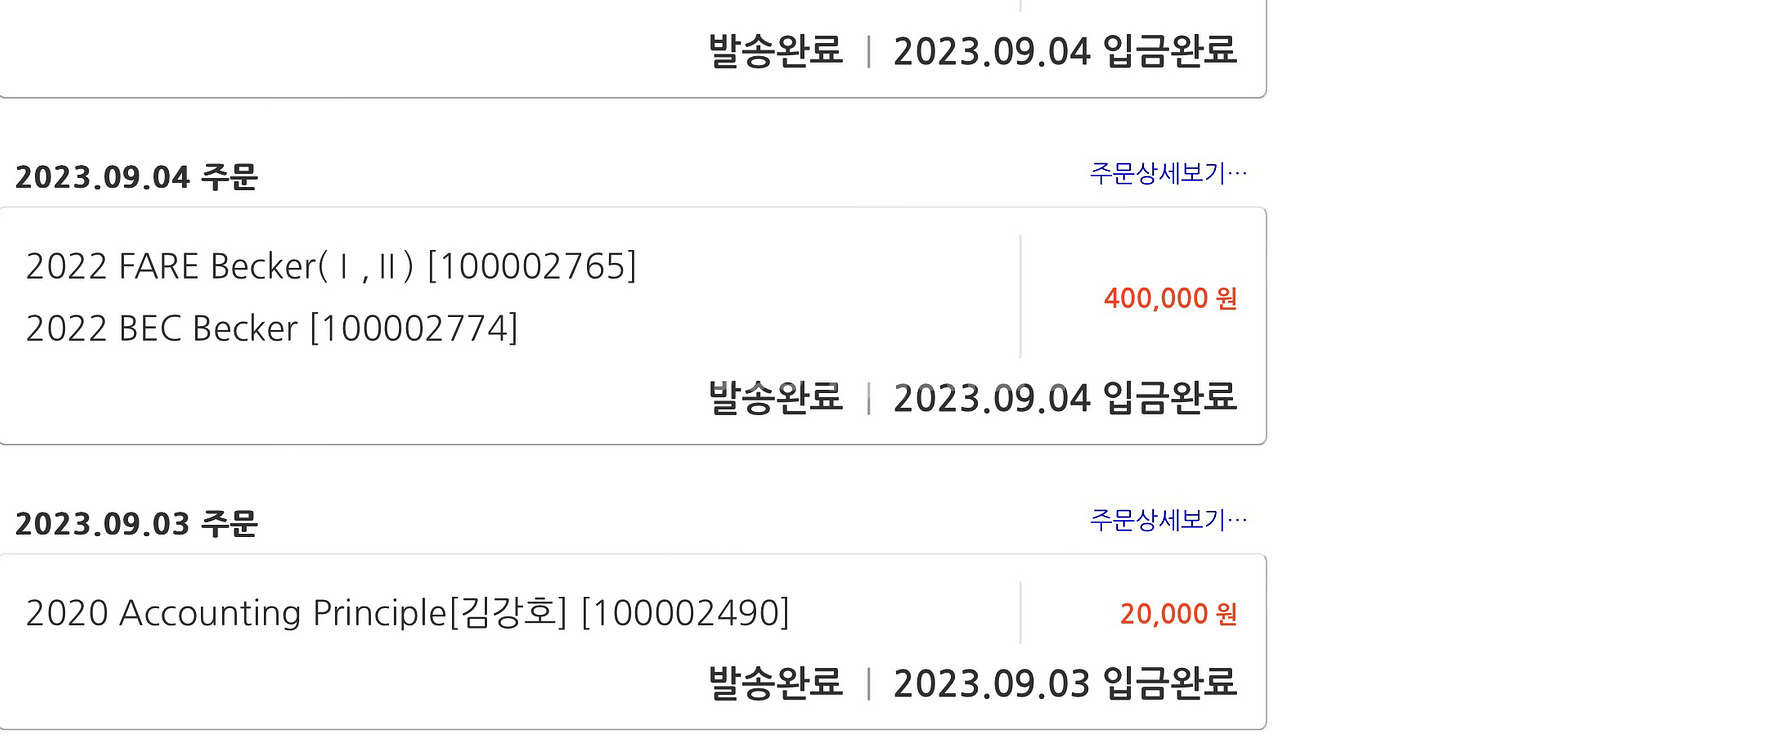Select 2022 FARE Becker item [100002765]
1776x750 pixels.
pyautogui.click(x=331, y=267)
